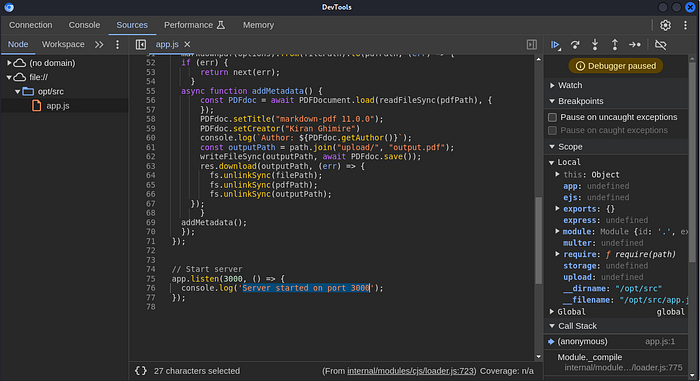The image size is (700, 381).
Task: Toggle Pause on caught exceptions checkbox
Action: pyautogui.click(x=552, y=130)
